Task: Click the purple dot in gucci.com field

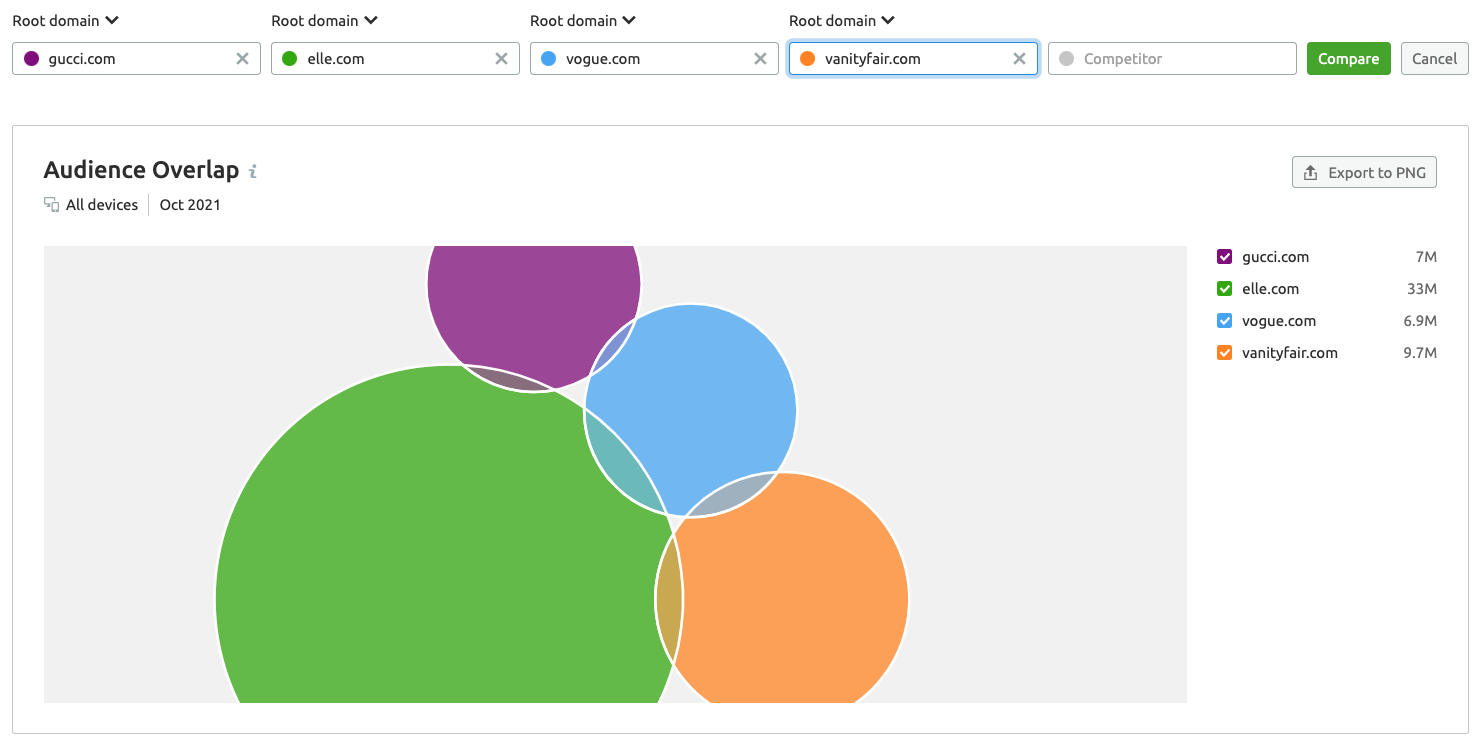Action: [x=31, y=59]
